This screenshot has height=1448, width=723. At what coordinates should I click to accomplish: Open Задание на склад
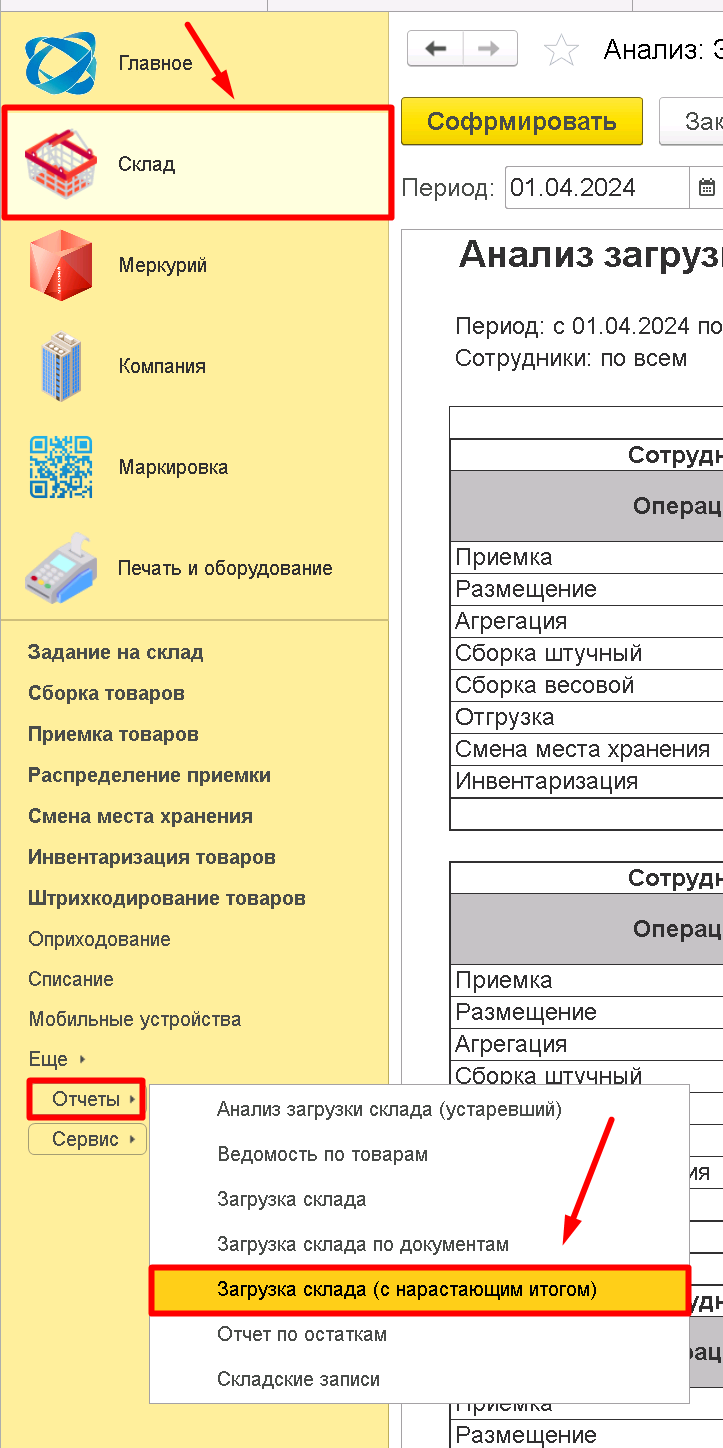116,652
